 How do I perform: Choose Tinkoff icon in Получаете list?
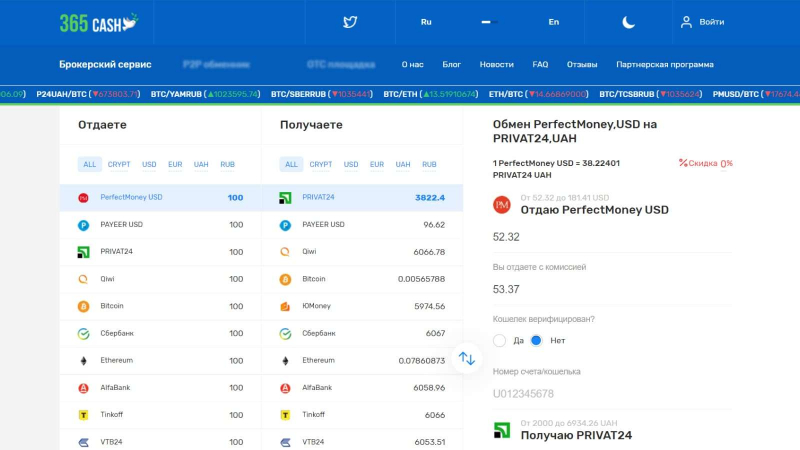point(285,415)
